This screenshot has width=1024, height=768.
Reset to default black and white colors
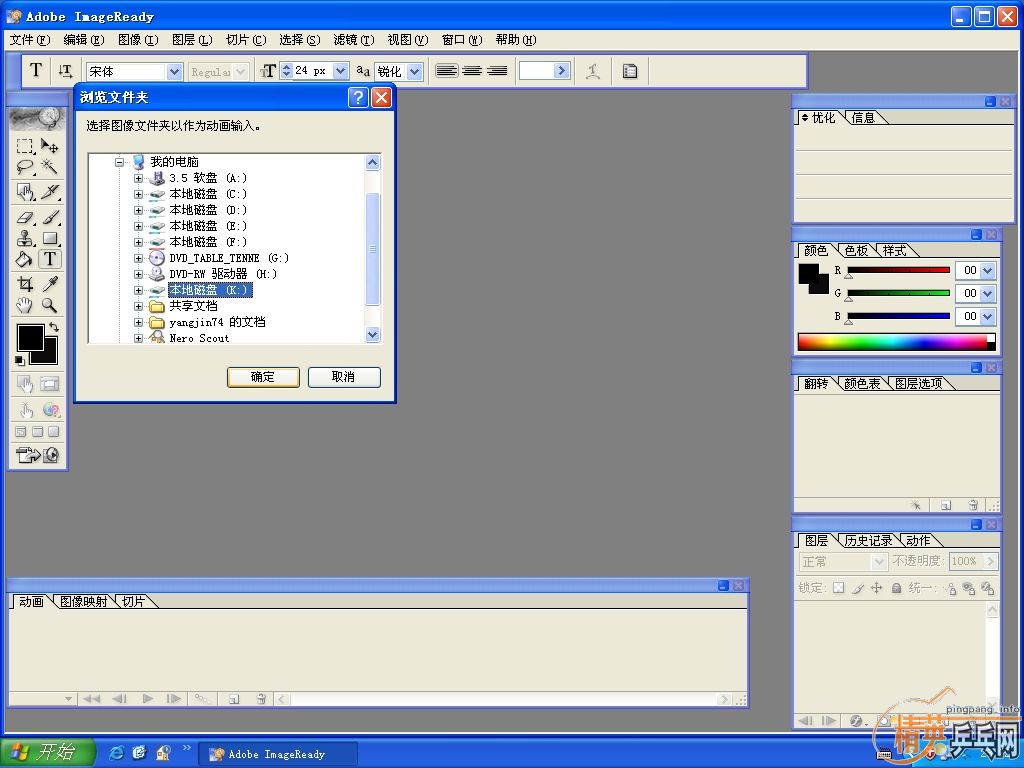coord(20,360)
